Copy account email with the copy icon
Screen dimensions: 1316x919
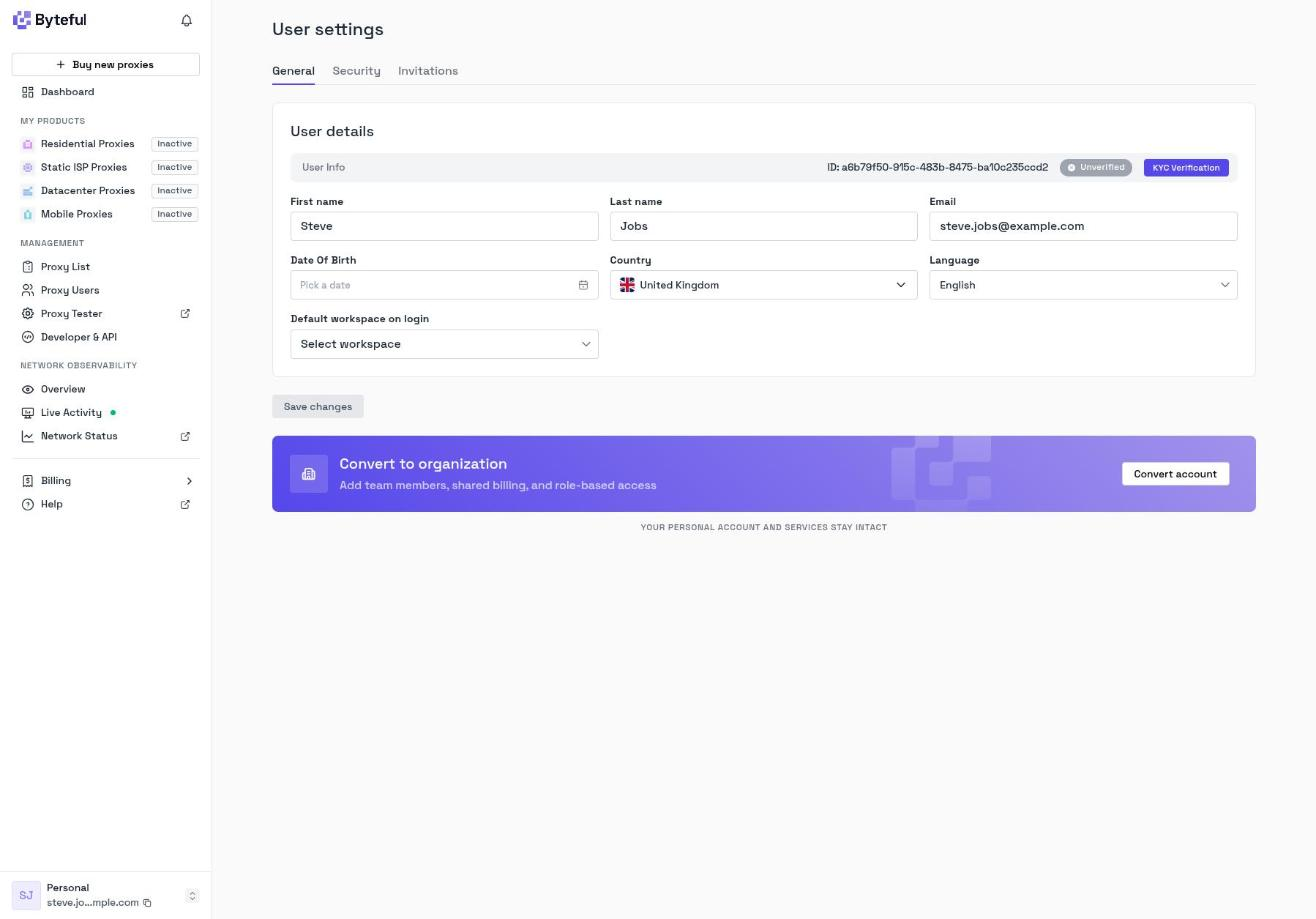coord(147,903)
